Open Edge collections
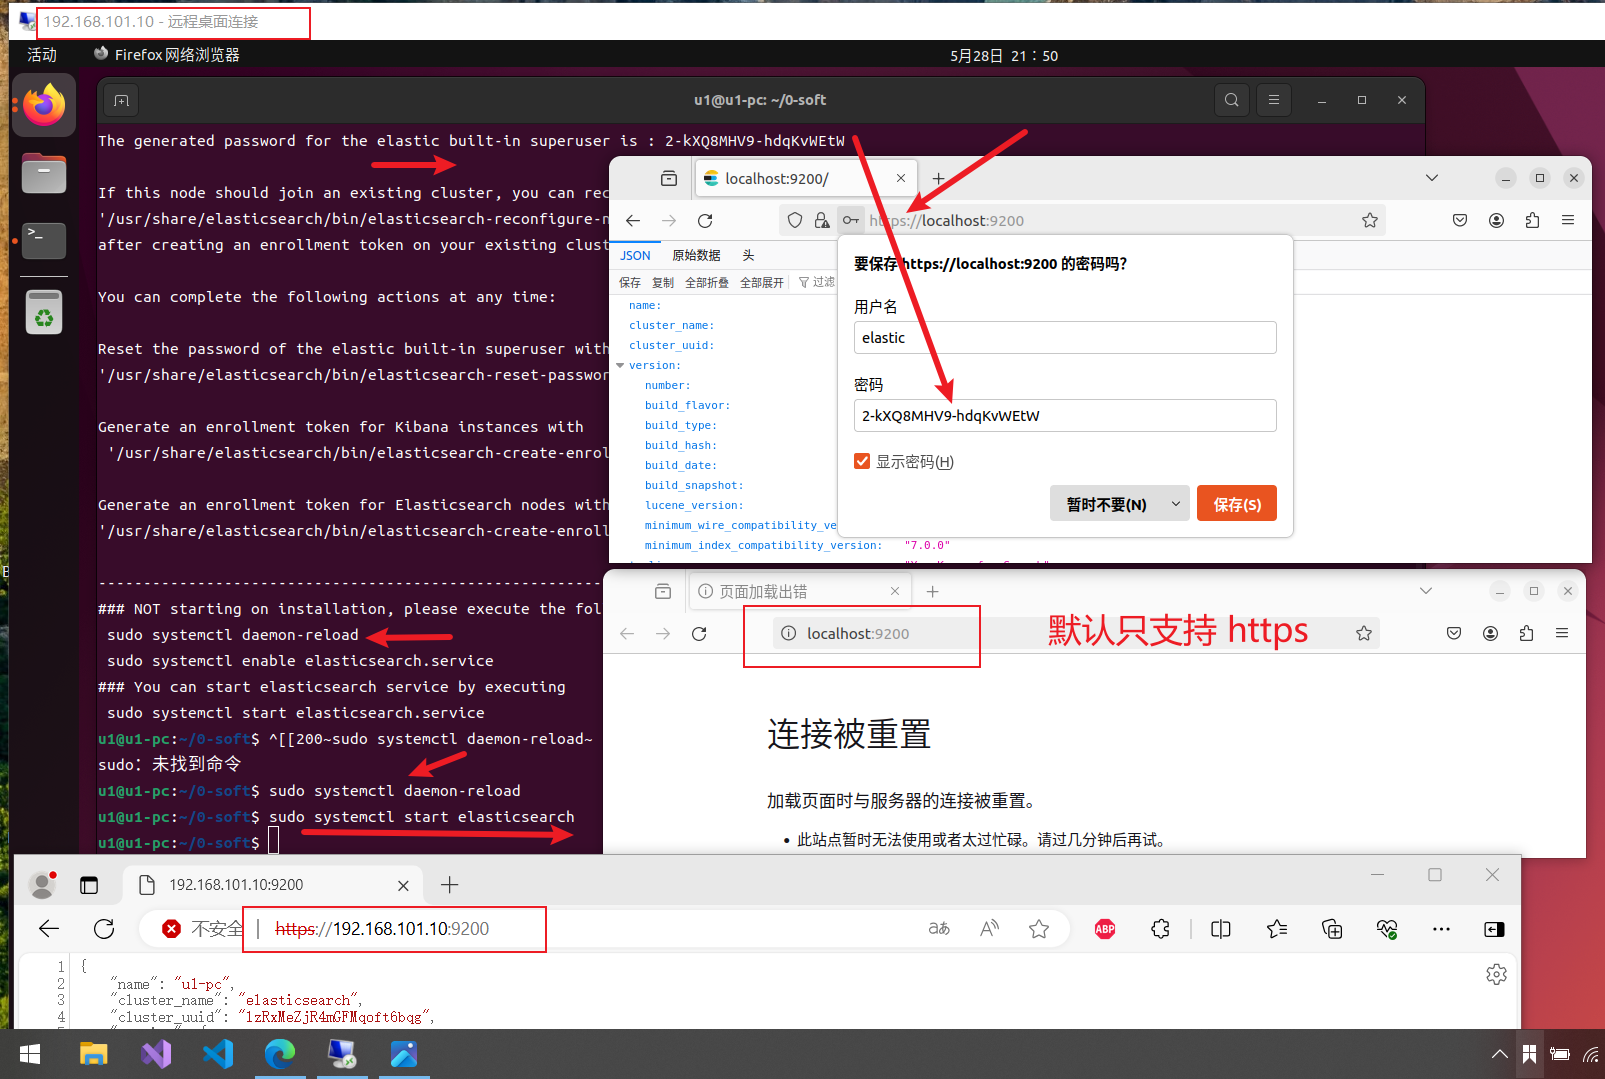1605x1079 pixels. [1332, 929]
